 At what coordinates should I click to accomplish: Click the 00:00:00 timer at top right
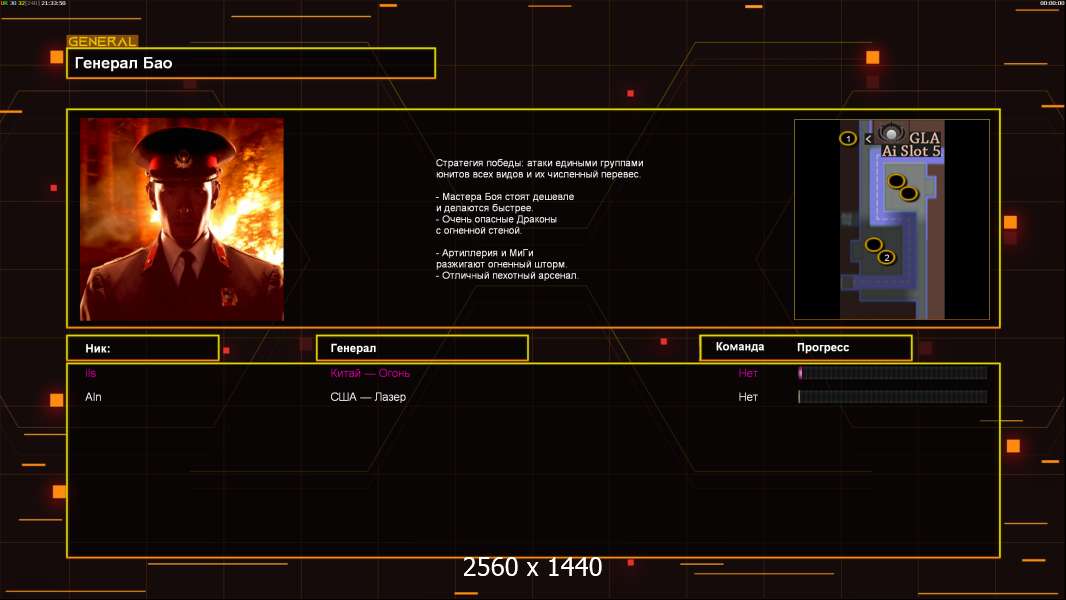pos(1051,3)
